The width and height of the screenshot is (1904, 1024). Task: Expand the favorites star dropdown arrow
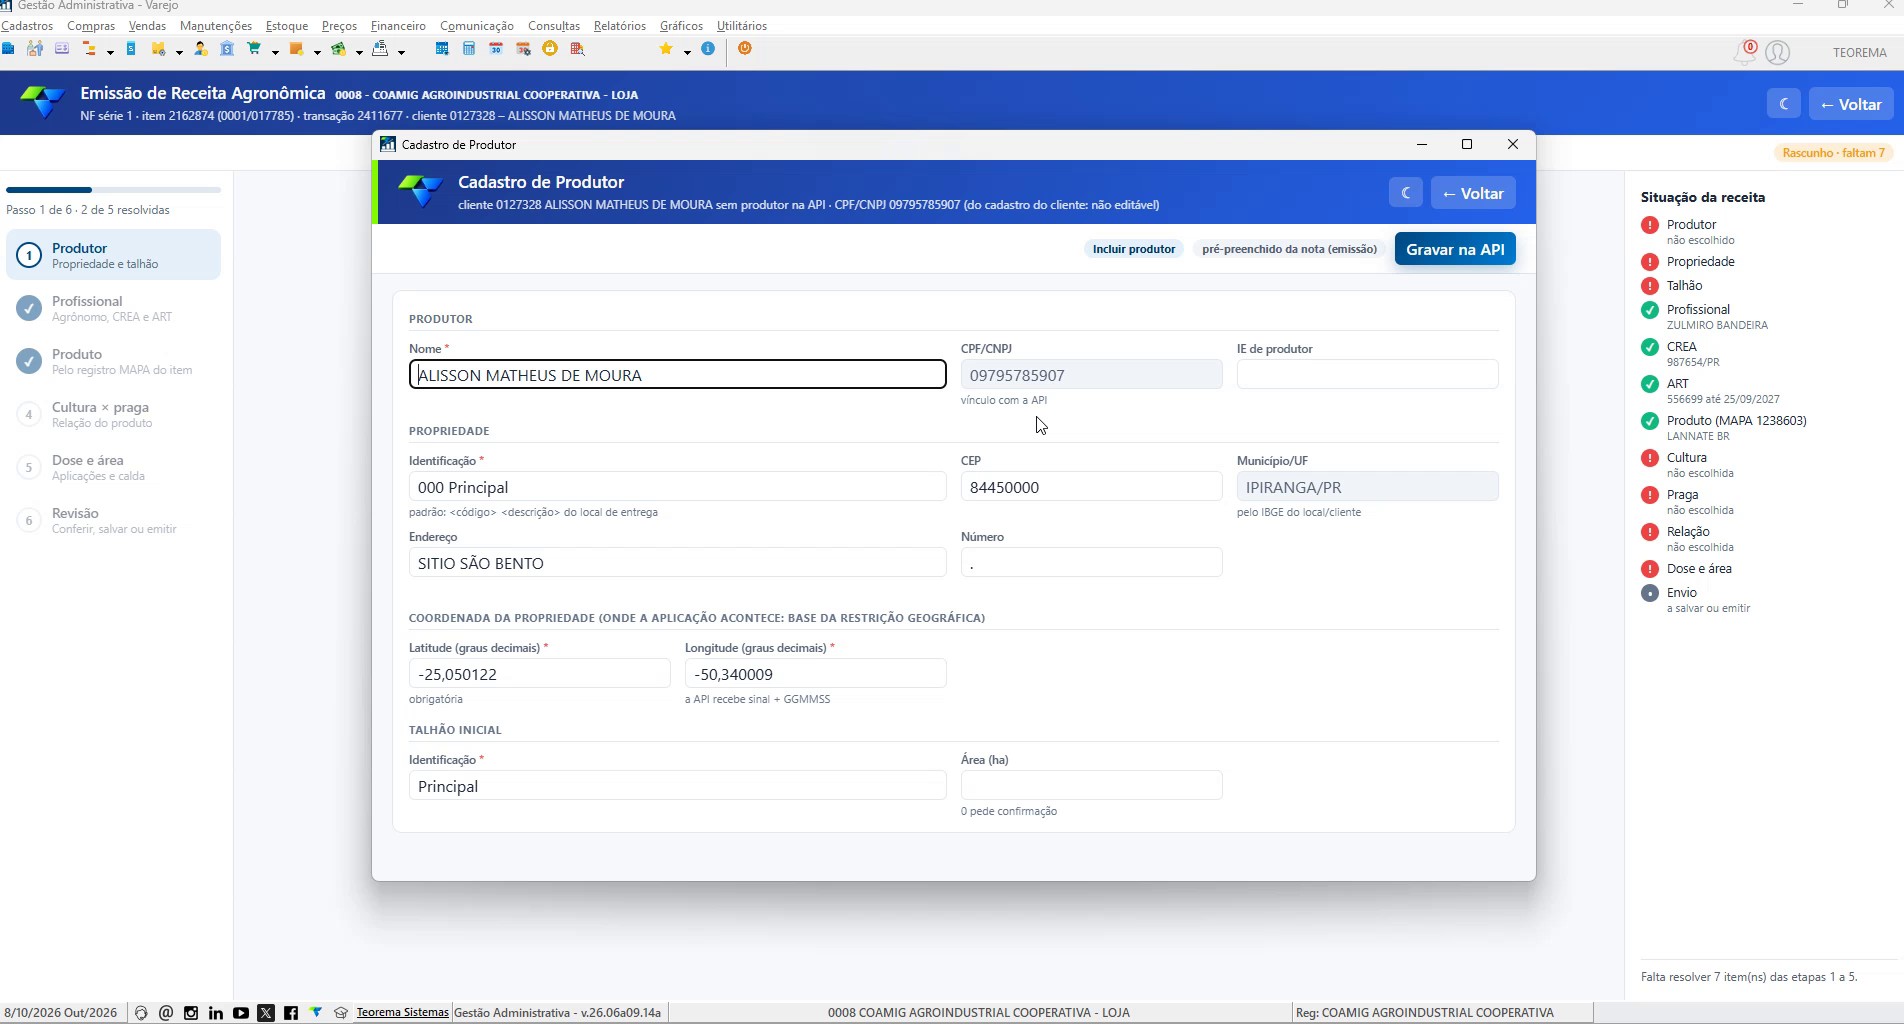click(687, 52)
